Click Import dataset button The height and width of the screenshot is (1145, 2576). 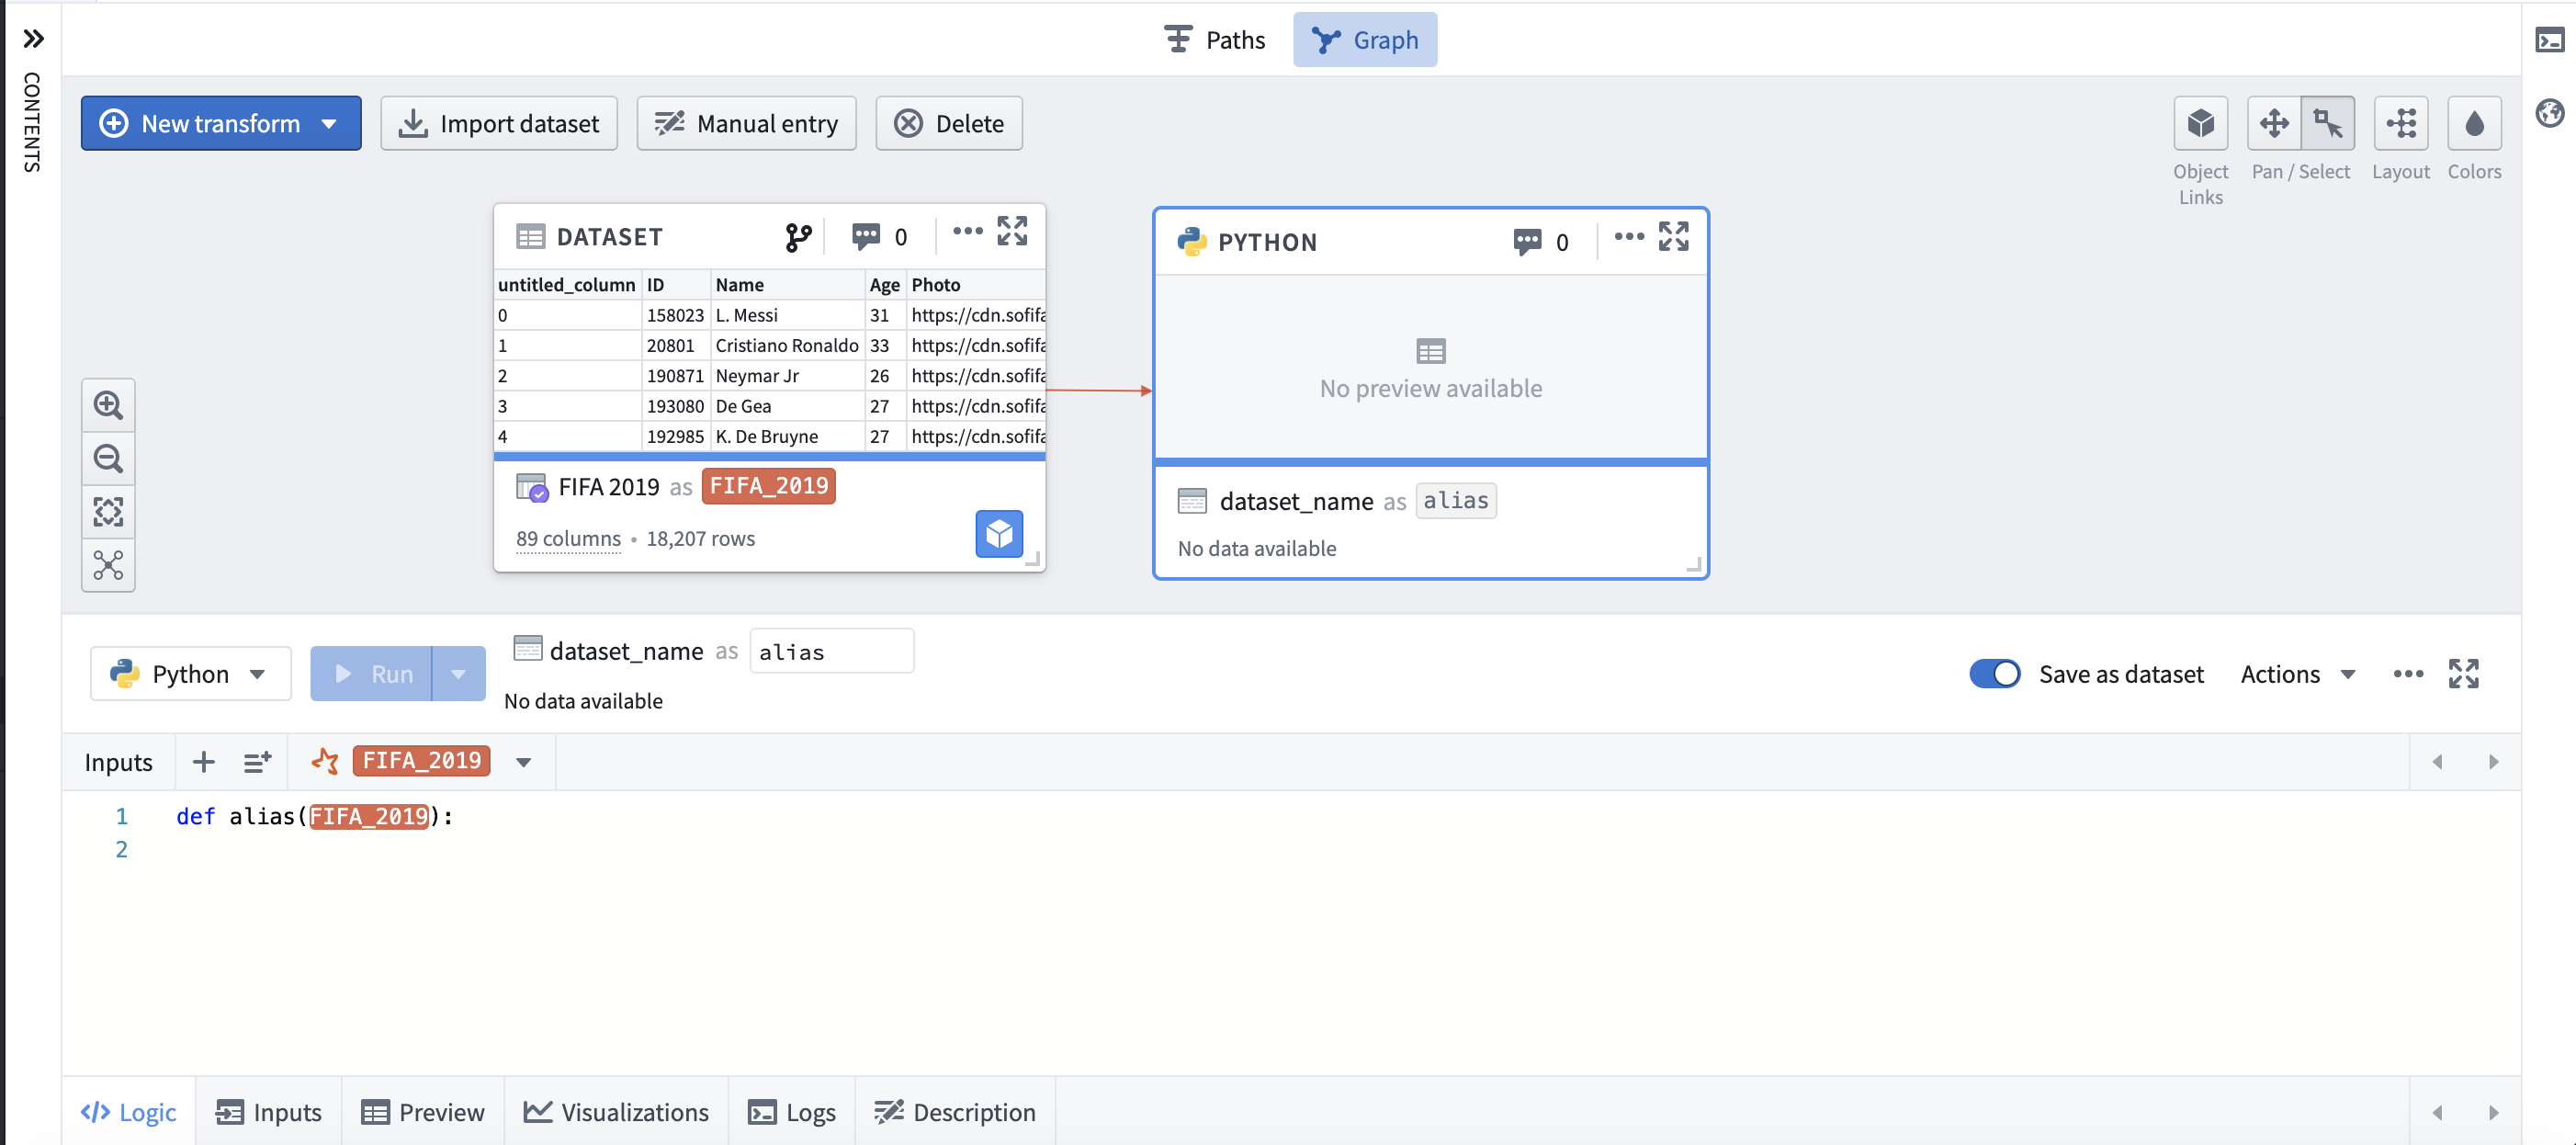(499, 124)
